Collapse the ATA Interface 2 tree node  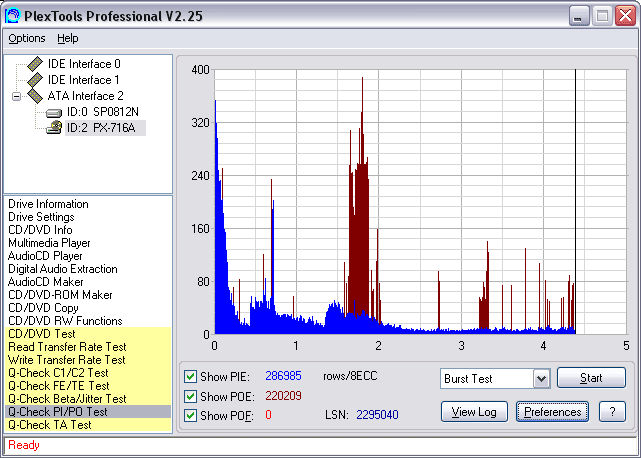pos(16,97)
